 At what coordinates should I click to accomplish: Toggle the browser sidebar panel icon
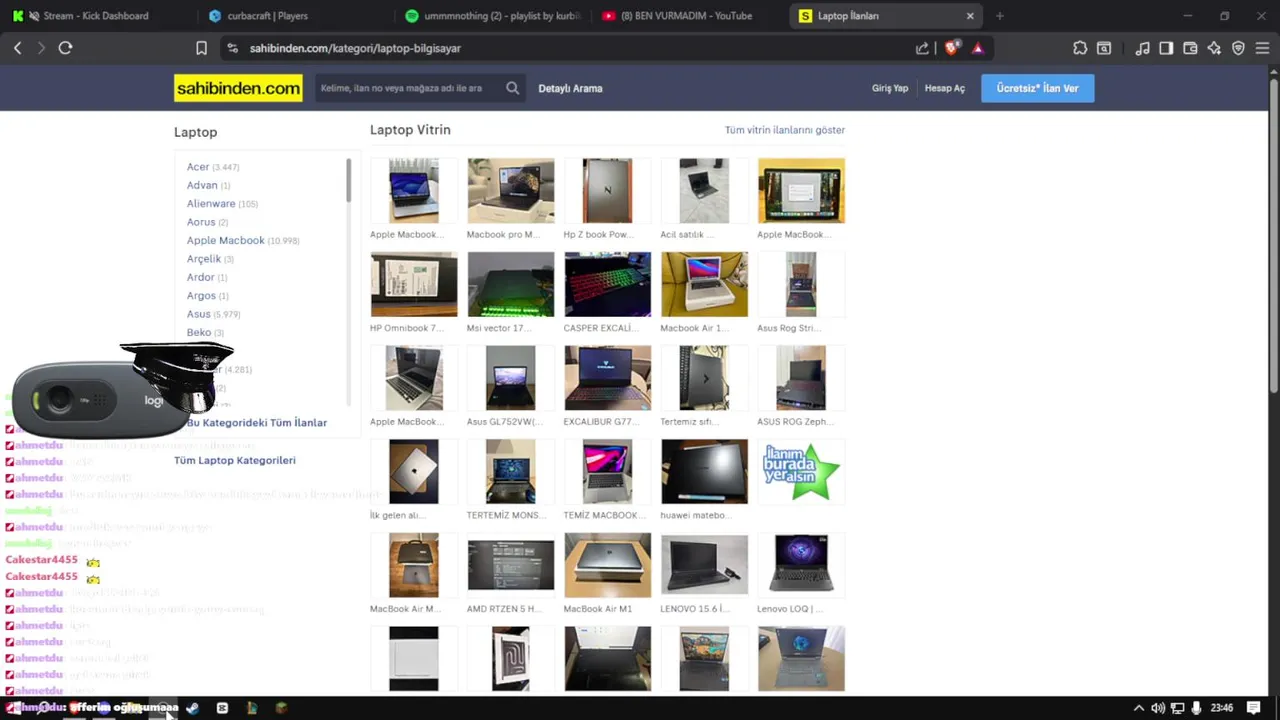coord(1166,48)
